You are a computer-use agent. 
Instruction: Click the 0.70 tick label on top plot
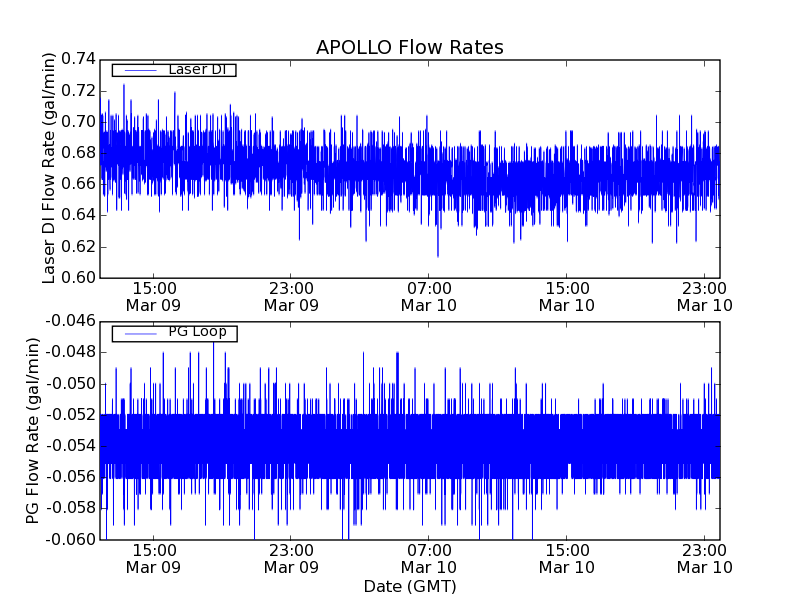coord(79,122)
